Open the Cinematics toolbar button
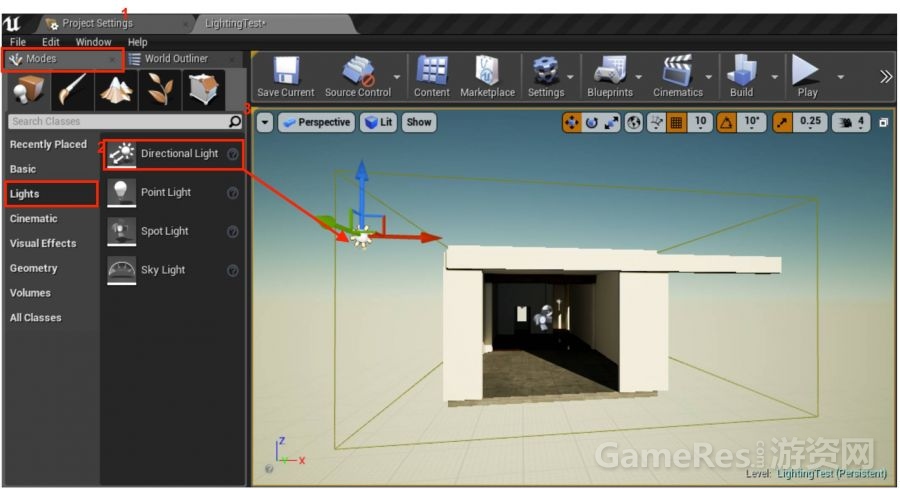Viewport: 900px width, 489px height. click(x=677, y=77)
